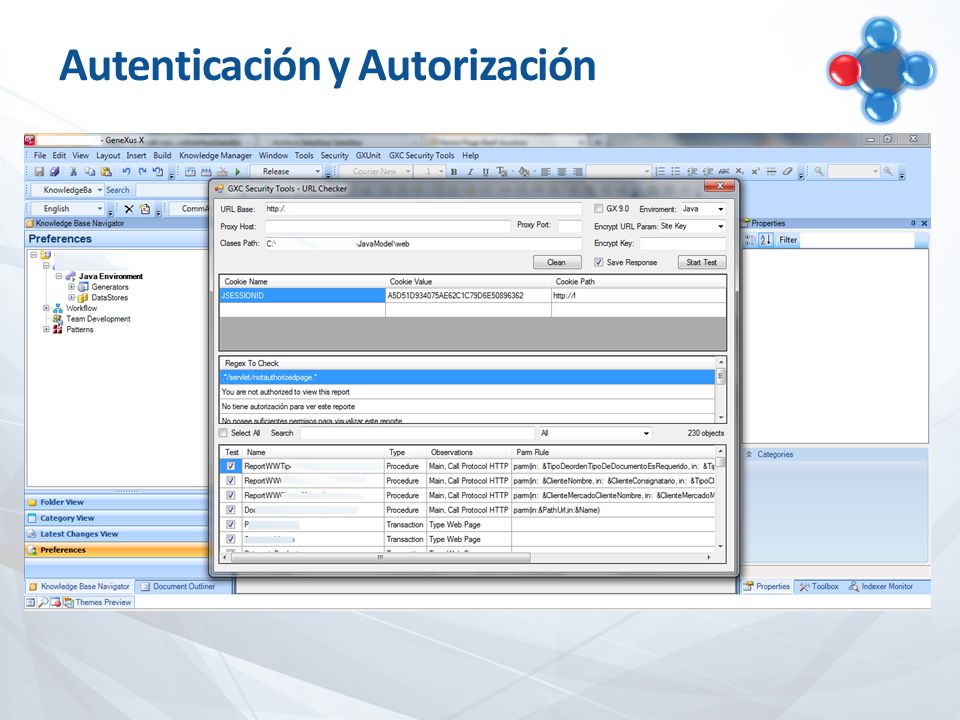This screenshot has height=720, width=960.
Task: Click the Build All toolbar icon
Action: click(190, 172)
